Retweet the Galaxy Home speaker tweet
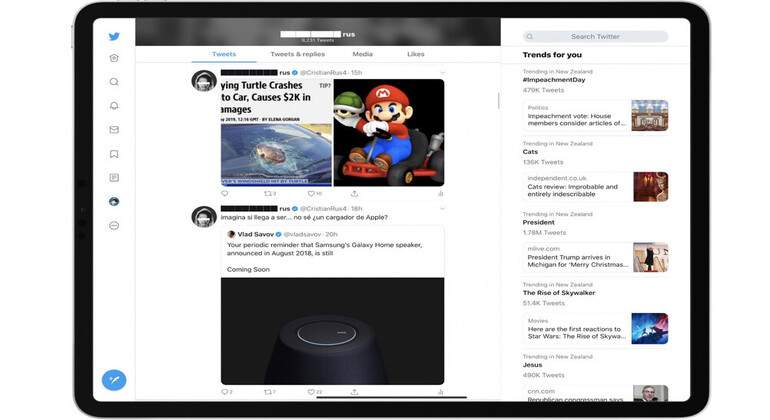Screen dimensions: 770x420 coord(270,392)
